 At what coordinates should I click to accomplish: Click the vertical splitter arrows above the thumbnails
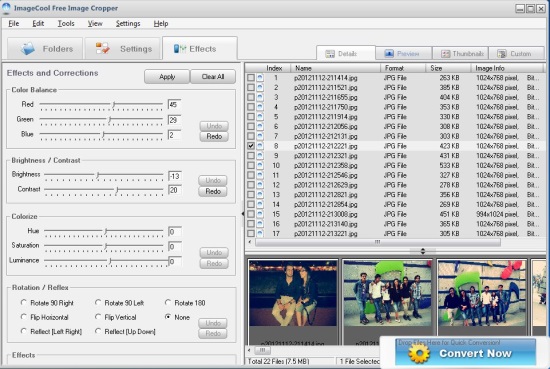[x=423, y=251]
